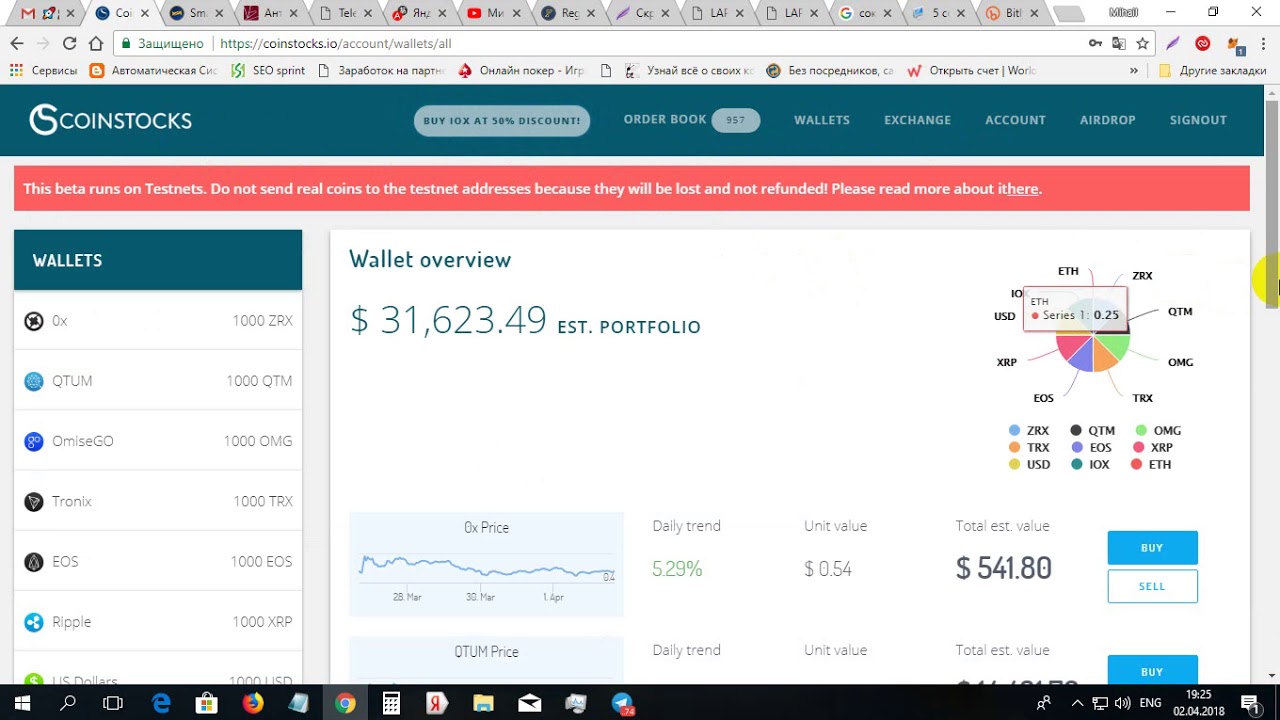Click the browser address bar URL
The width and height of the screenshot is (1280, 720).
[x=335, y=44]
